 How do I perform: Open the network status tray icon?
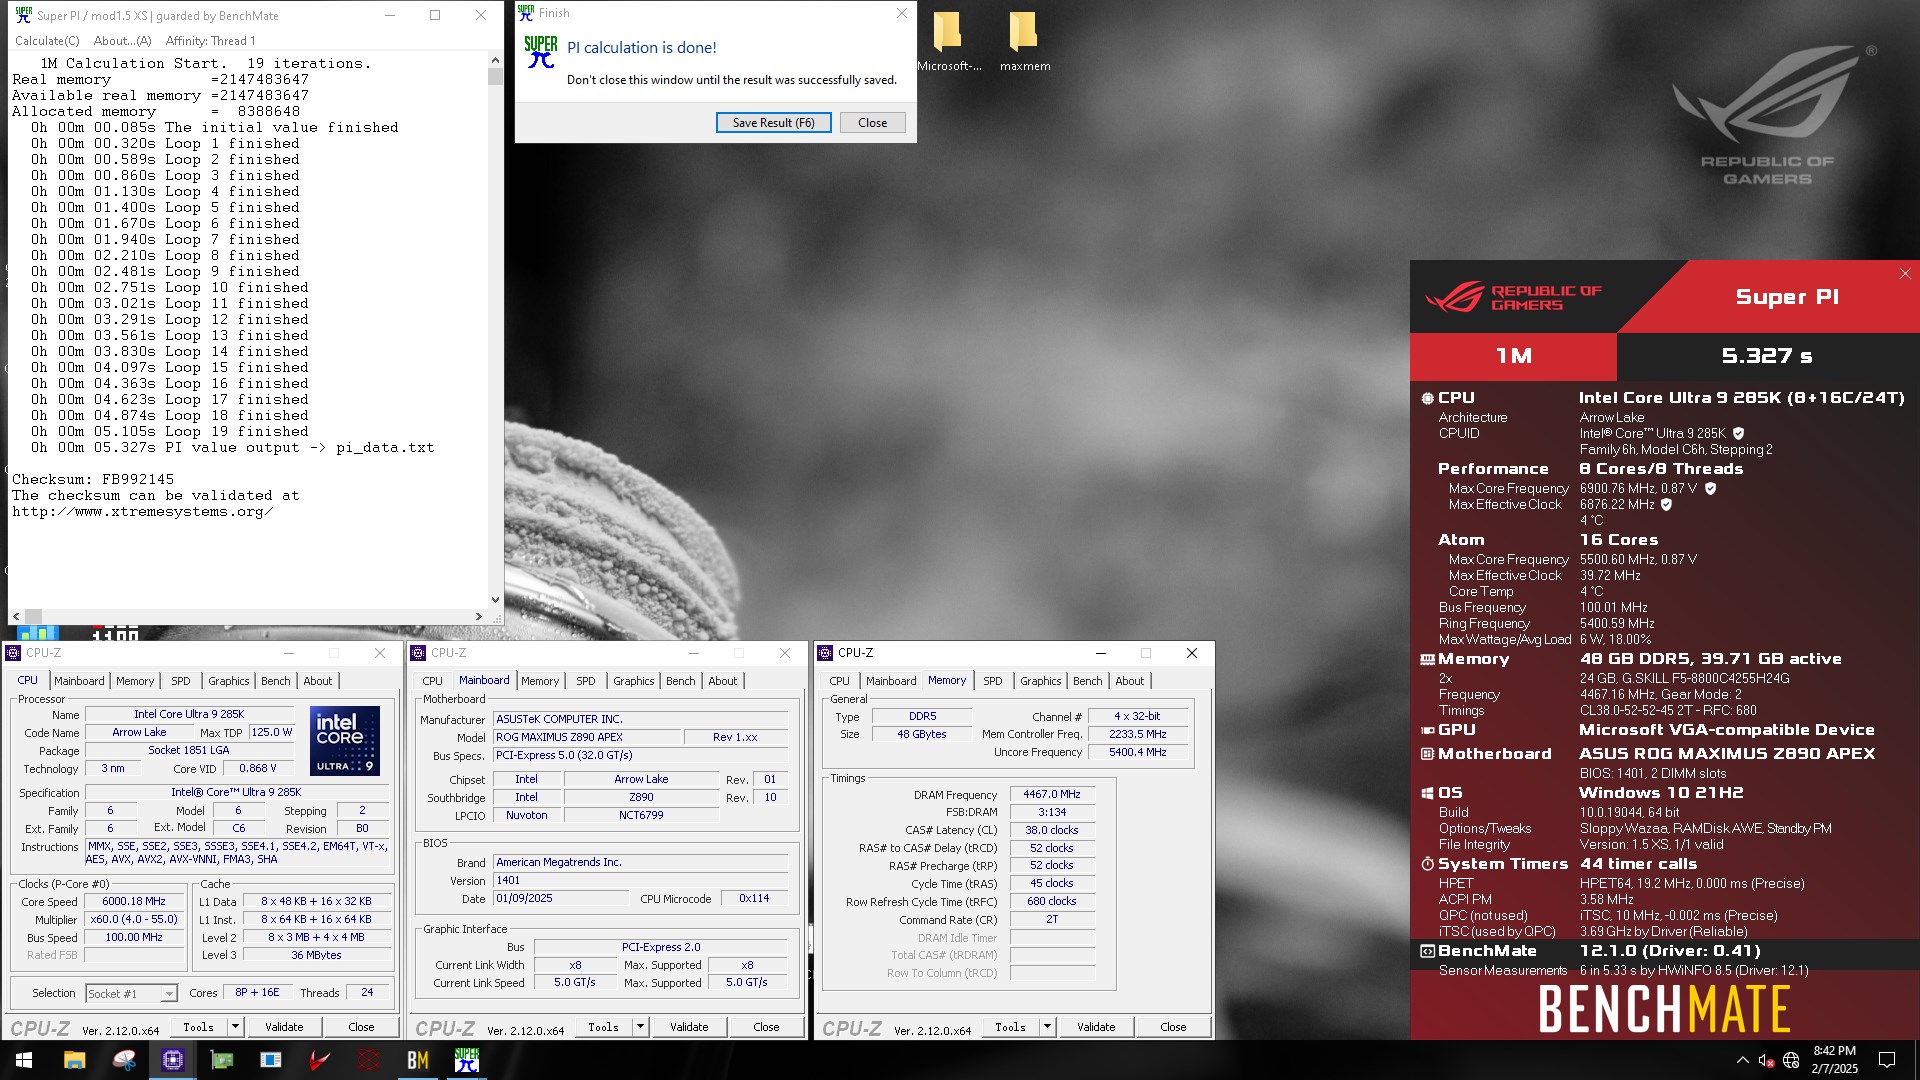click(x=1791, y=1060)
